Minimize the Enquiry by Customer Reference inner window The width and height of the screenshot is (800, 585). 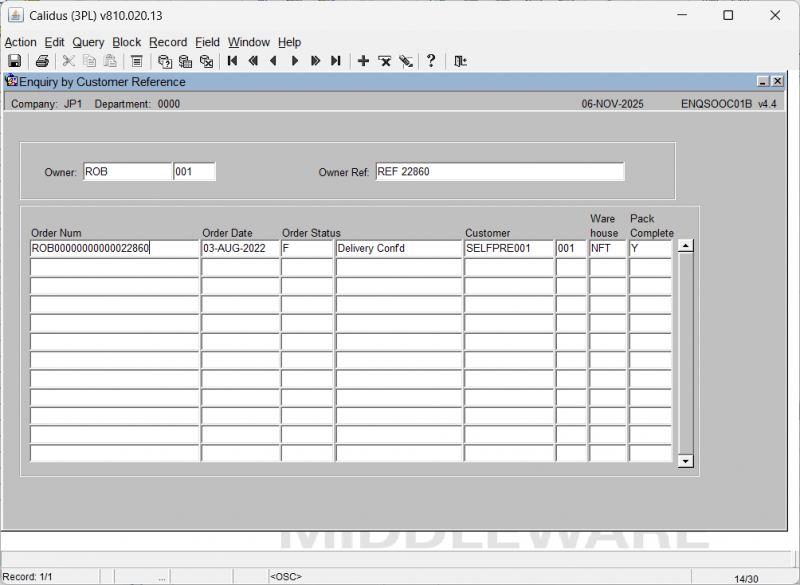pos(763,82)
